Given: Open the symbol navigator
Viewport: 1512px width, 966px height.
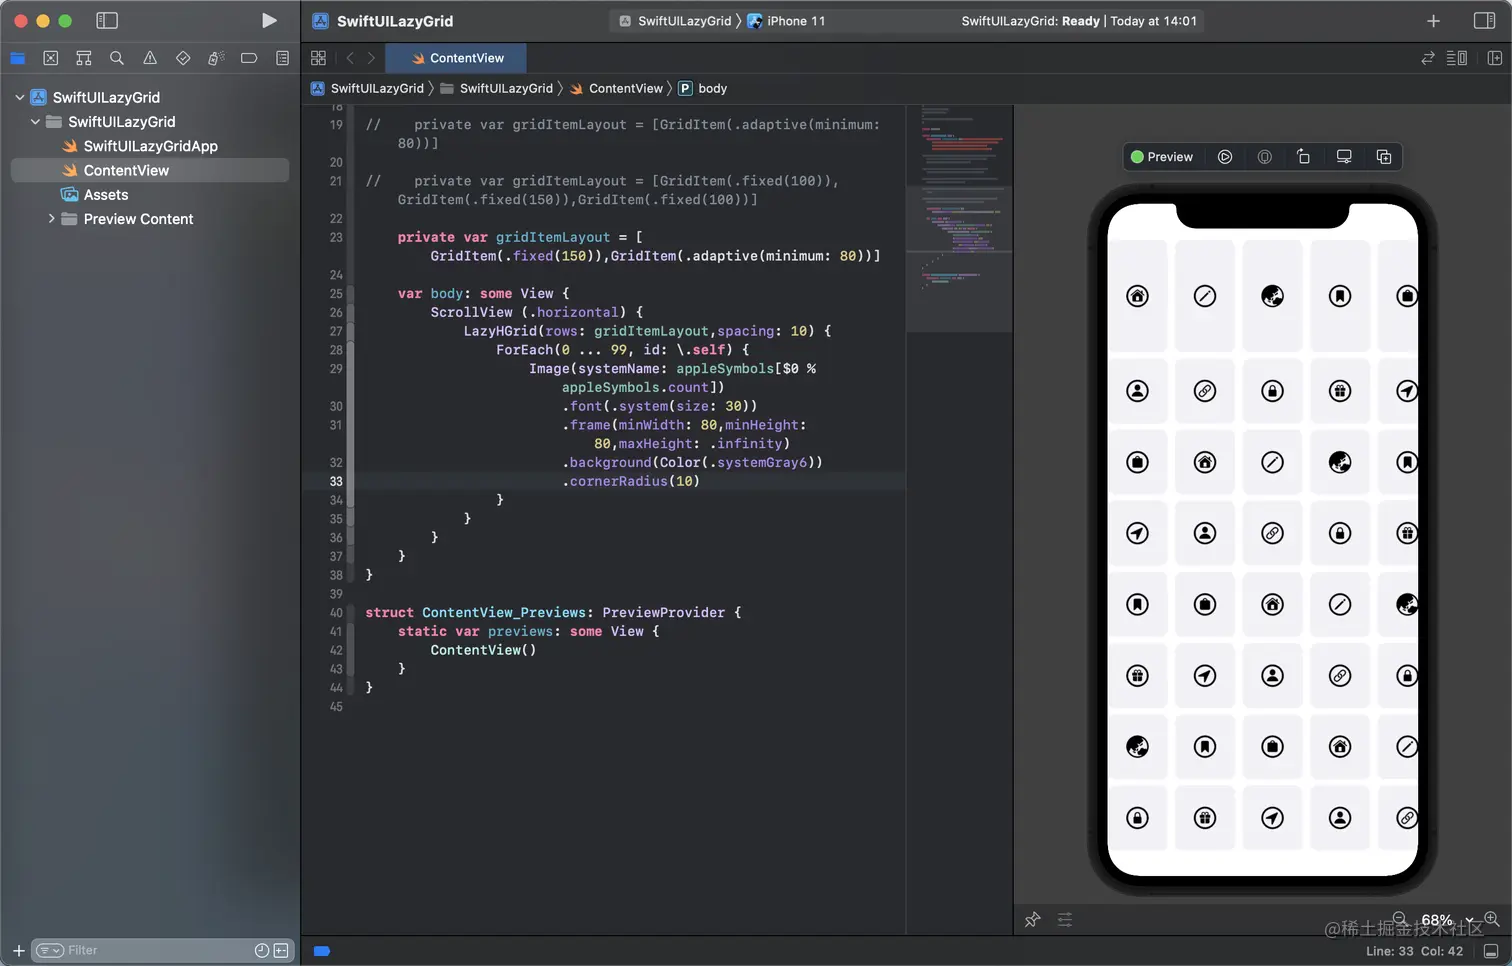Looking at the screenshot, I should (x=84, y=58).
